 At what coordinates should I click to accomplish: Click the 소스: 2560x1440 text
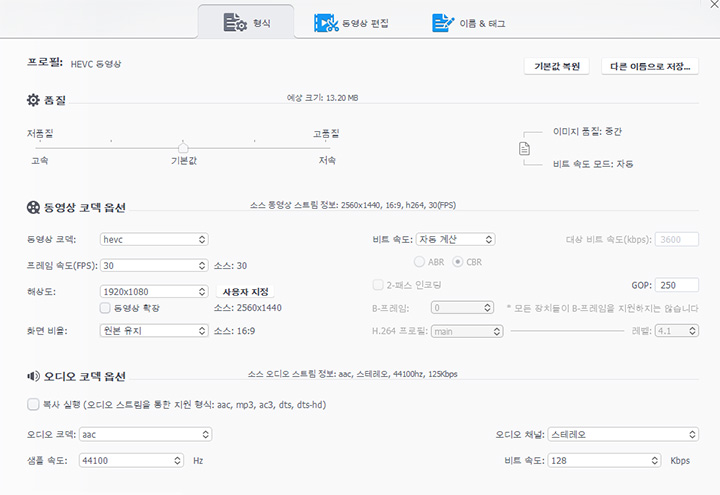tap(248, 308)
